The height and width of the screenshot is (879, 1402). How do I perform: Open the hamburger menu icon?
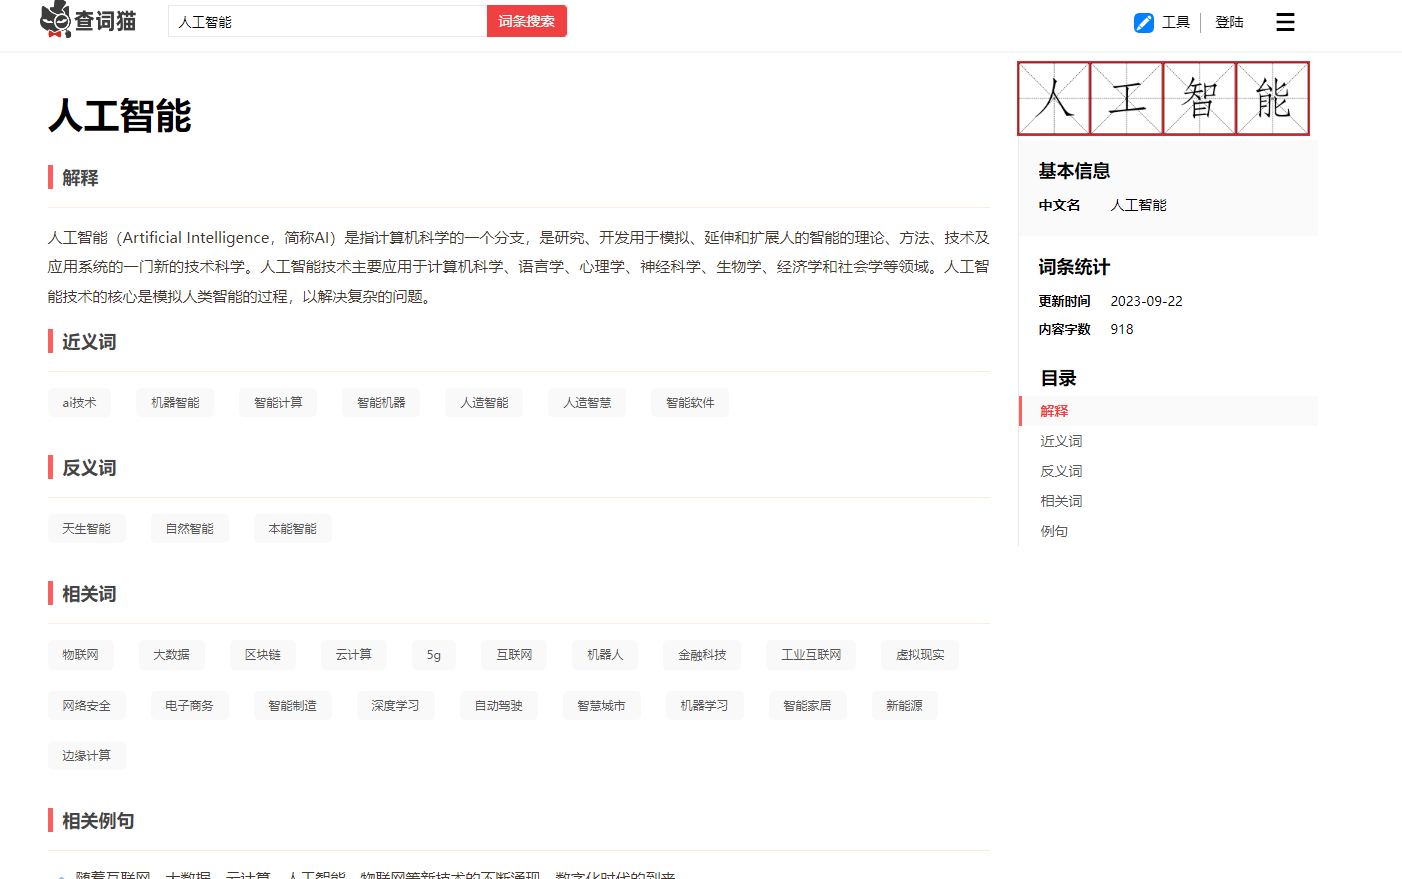[1285, 22]
